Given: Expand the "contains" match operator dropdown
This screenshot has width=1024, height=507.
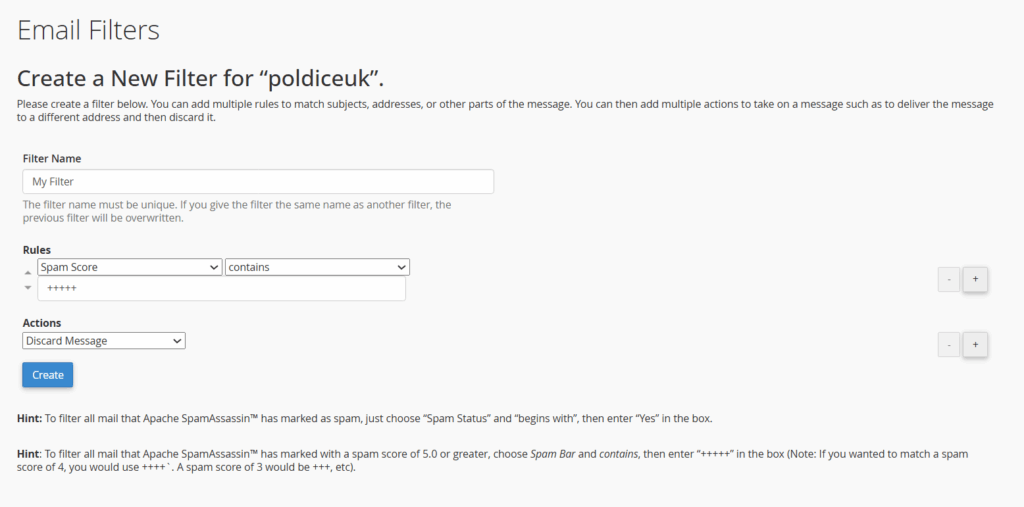Looking at the screenshot, I should point(317,267).
